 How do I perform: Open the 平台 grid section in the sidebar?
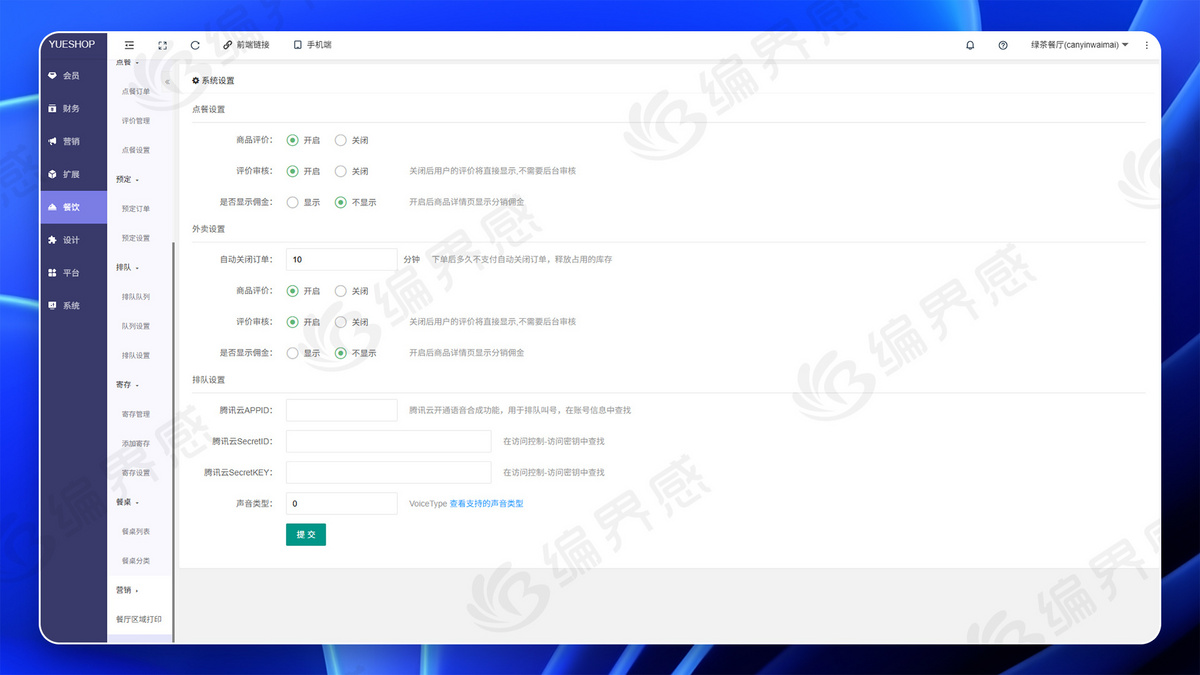pos(73,272)
